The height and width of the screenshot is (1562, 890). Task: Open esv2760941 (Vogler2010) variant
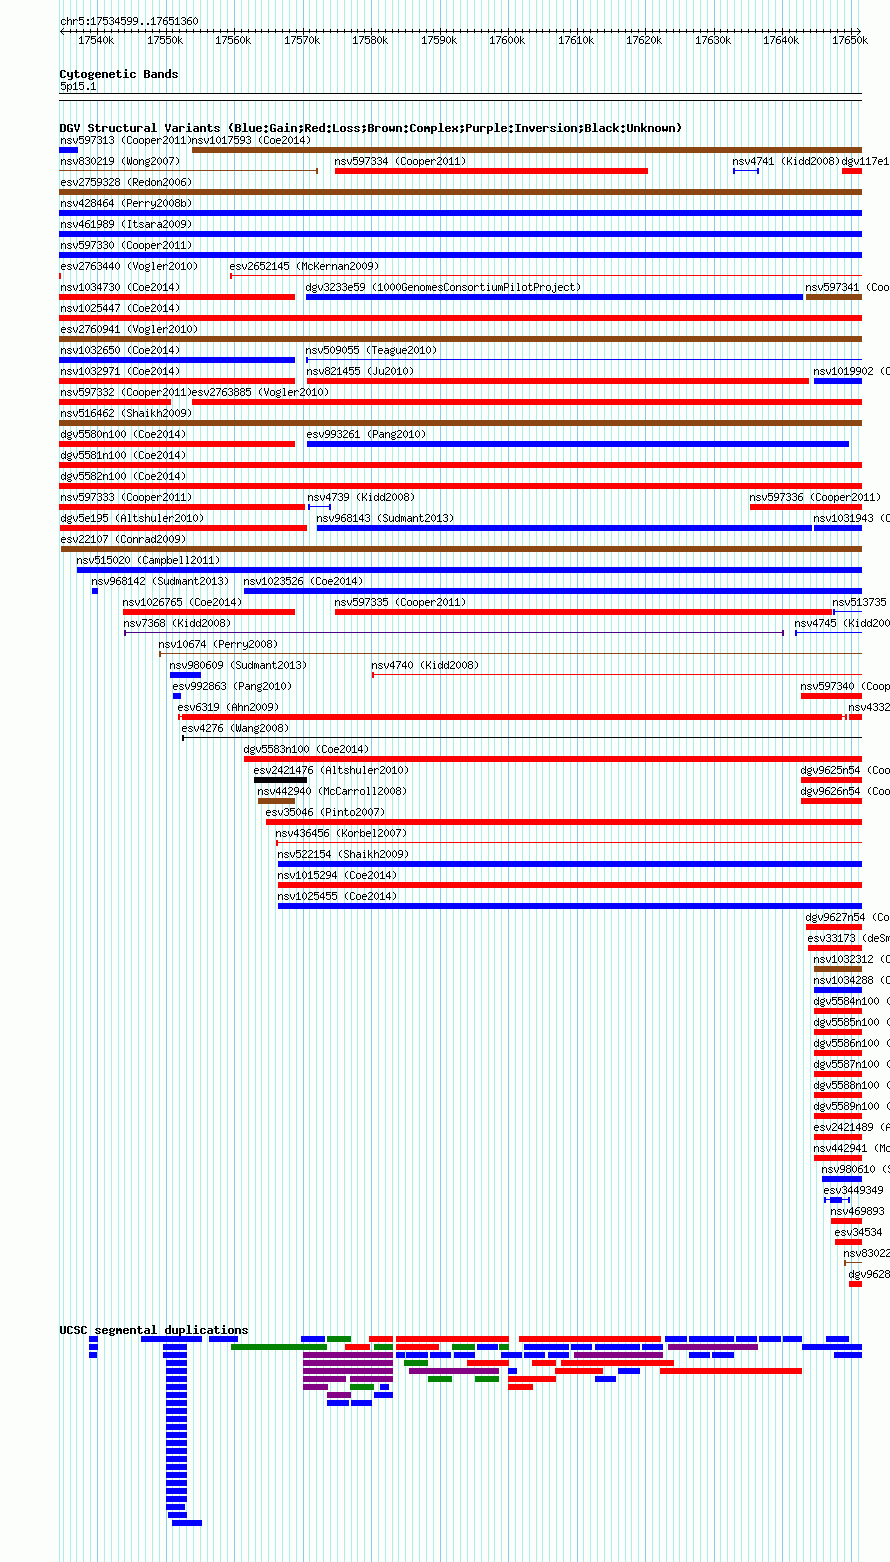[x=461, y=339]
